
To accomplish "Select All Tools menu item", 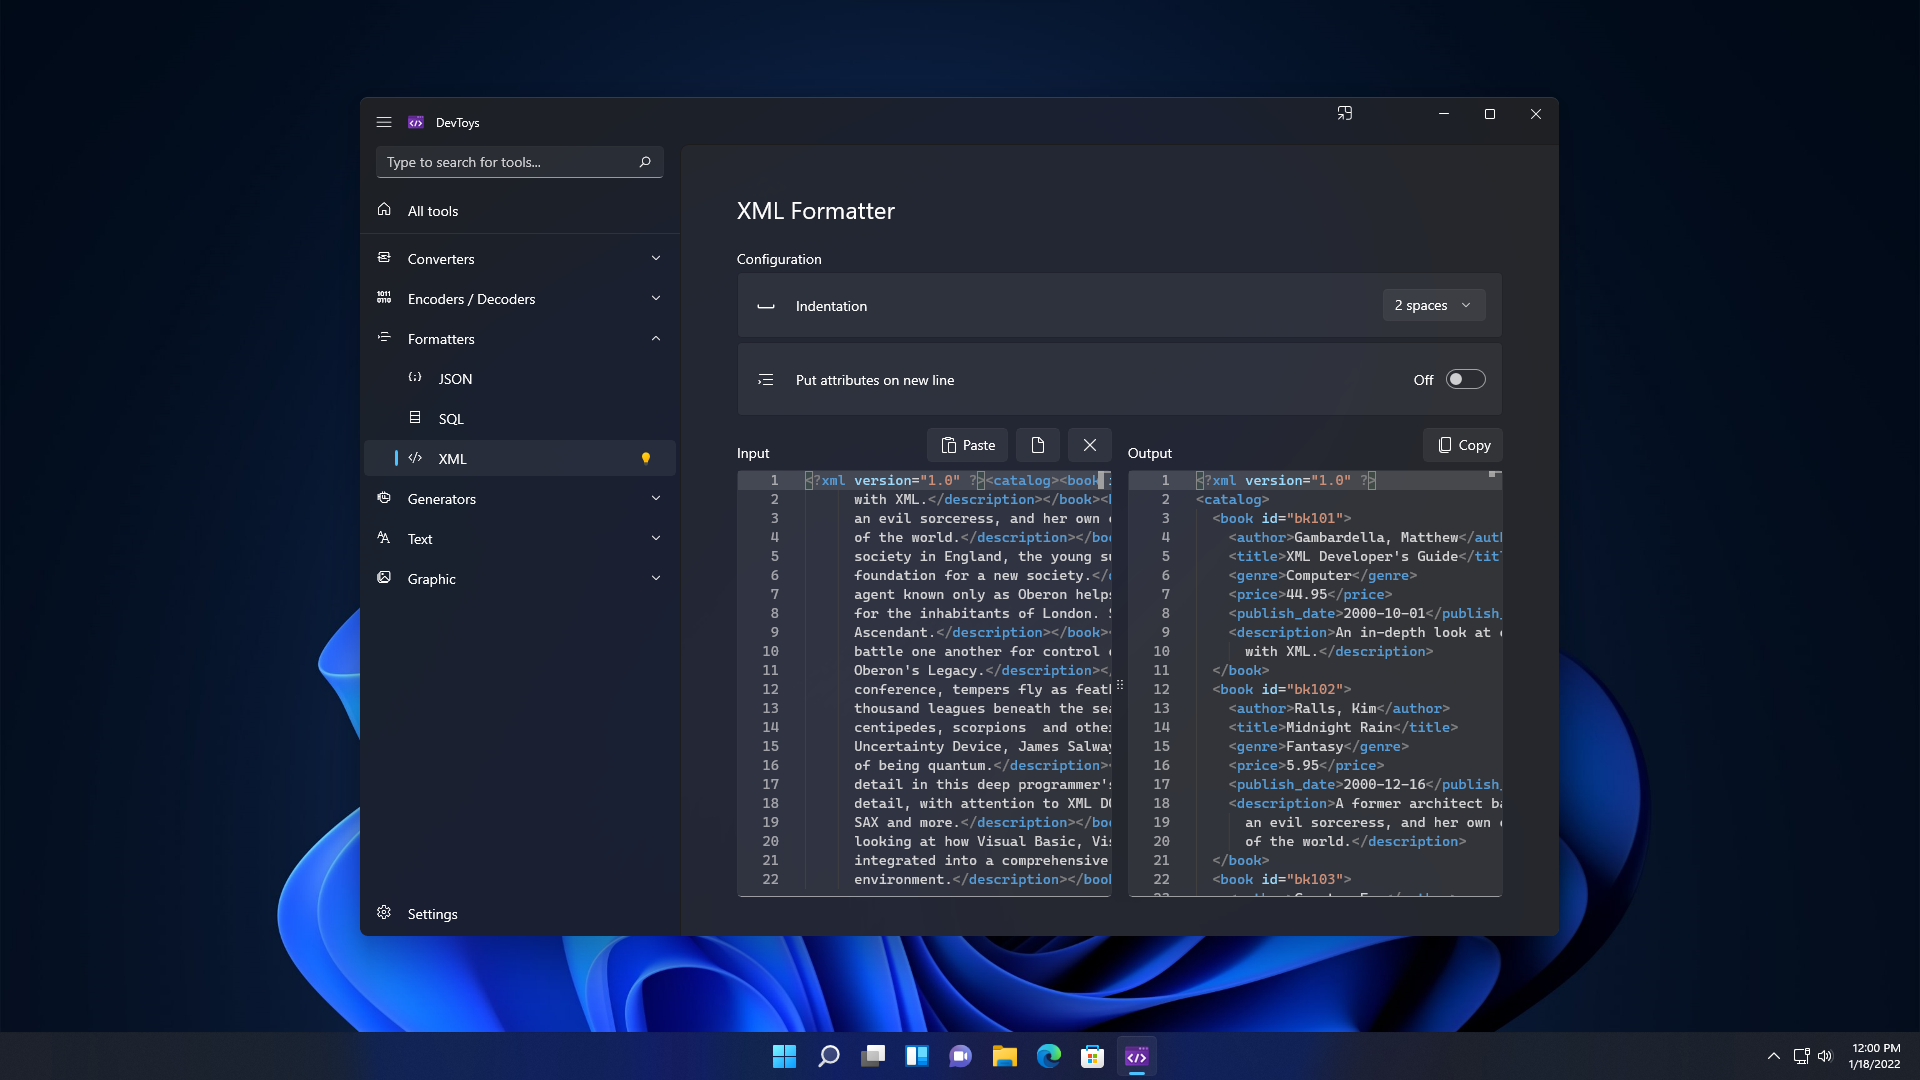I will coord(433,210).
